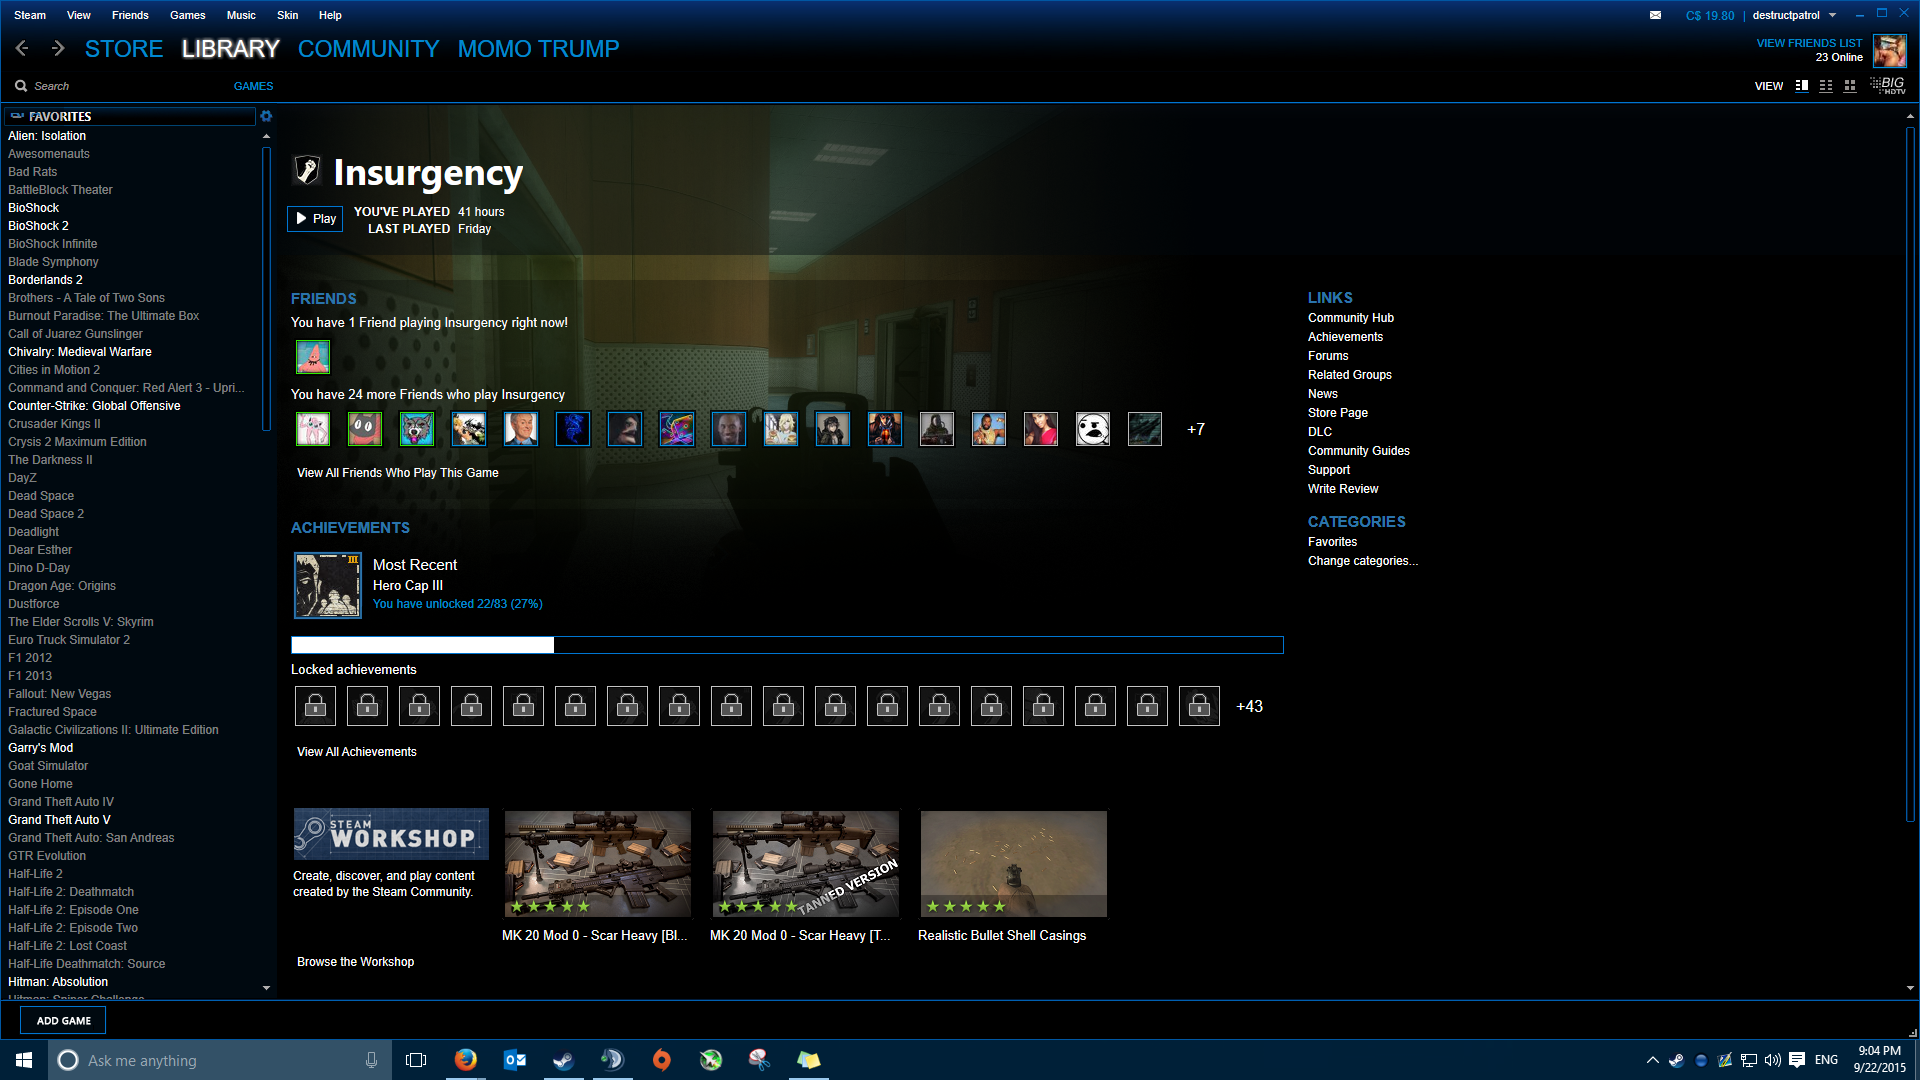Click the achievements progress bar
The image size is (1920, 1080).
click(787, 645)
